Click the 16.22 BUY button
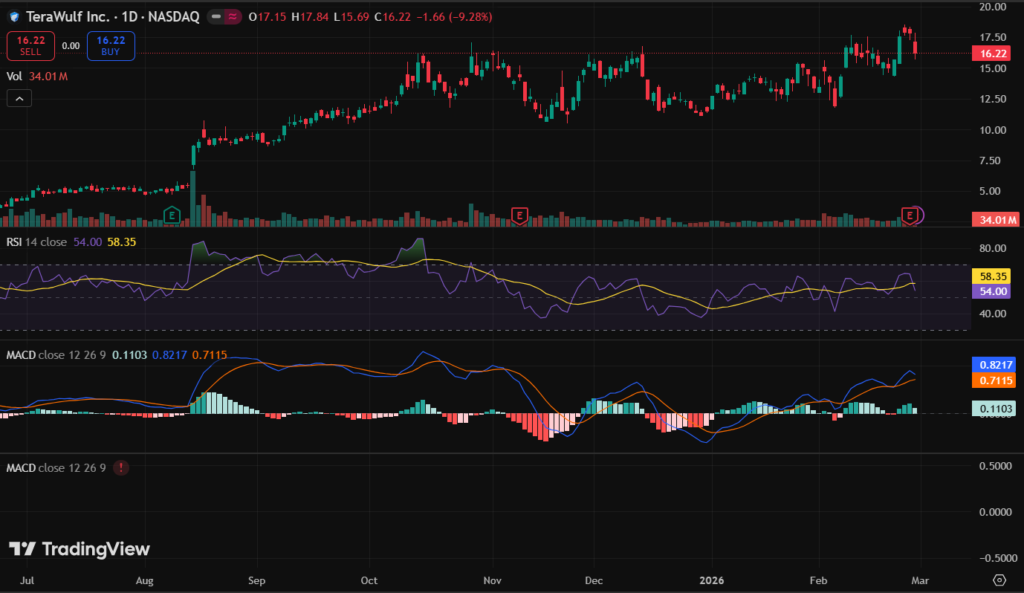This screenshot has width=1024, height=593. 110,45
